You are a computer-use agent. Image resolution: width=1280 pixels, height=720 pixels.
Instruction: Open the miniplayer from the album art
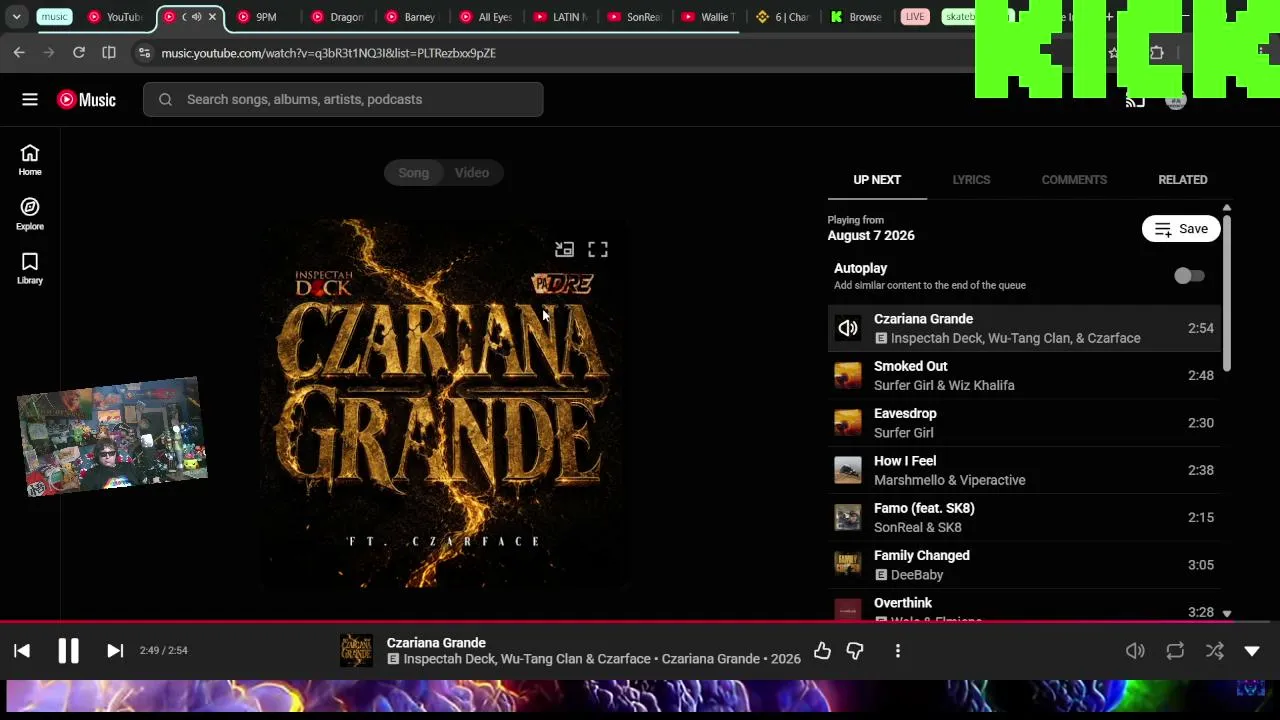tap(565, 249)
